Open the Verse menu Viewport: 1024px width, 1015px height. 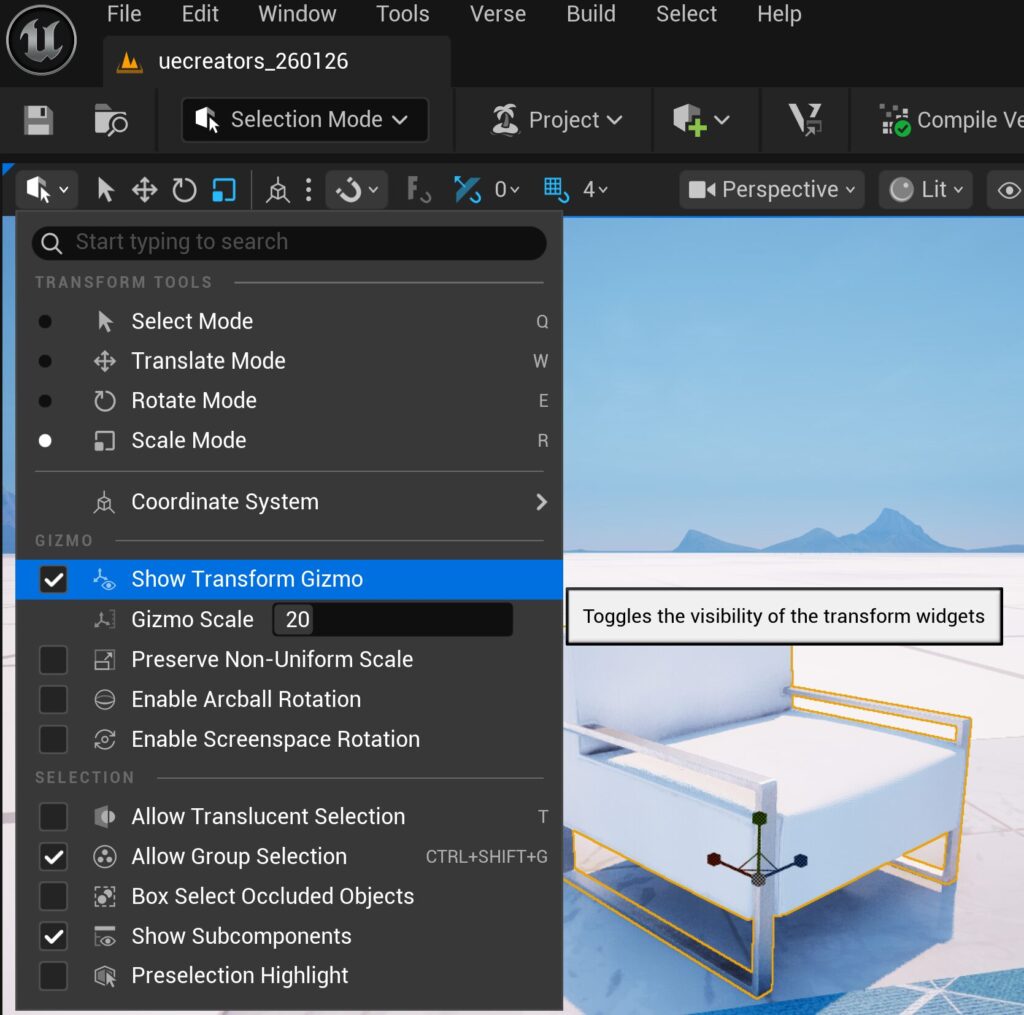(x=497, y=15)
